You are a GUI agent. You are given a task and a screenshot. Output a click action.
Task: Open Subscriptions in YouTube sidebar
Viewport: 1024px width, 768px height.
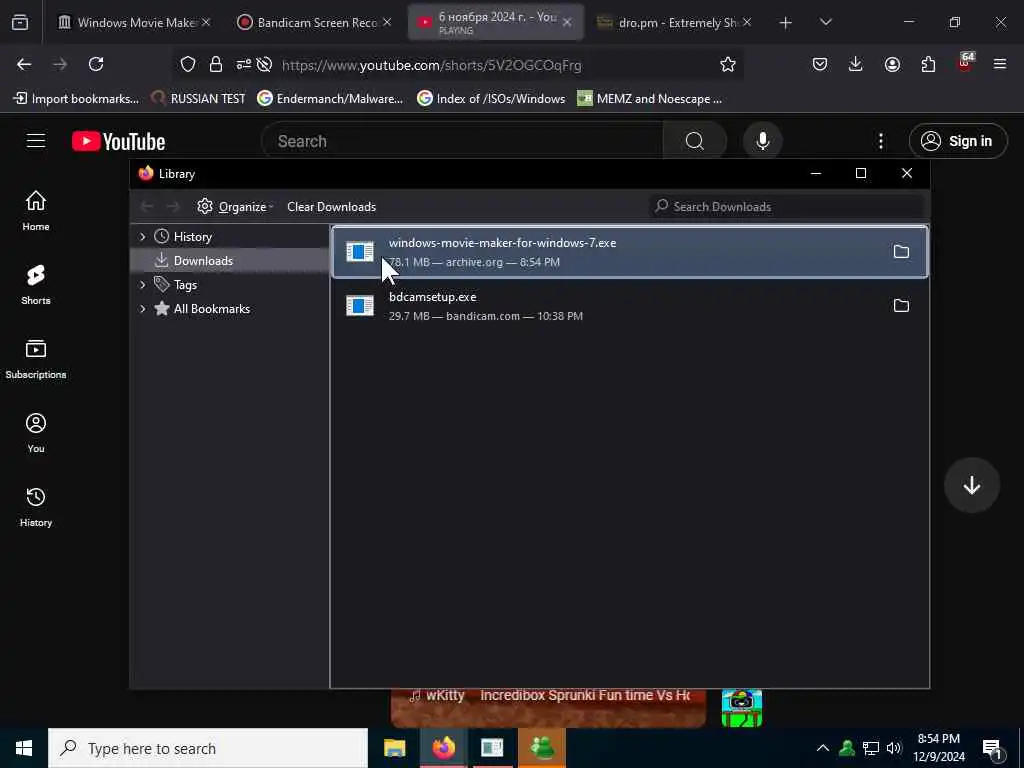point(36,359)
